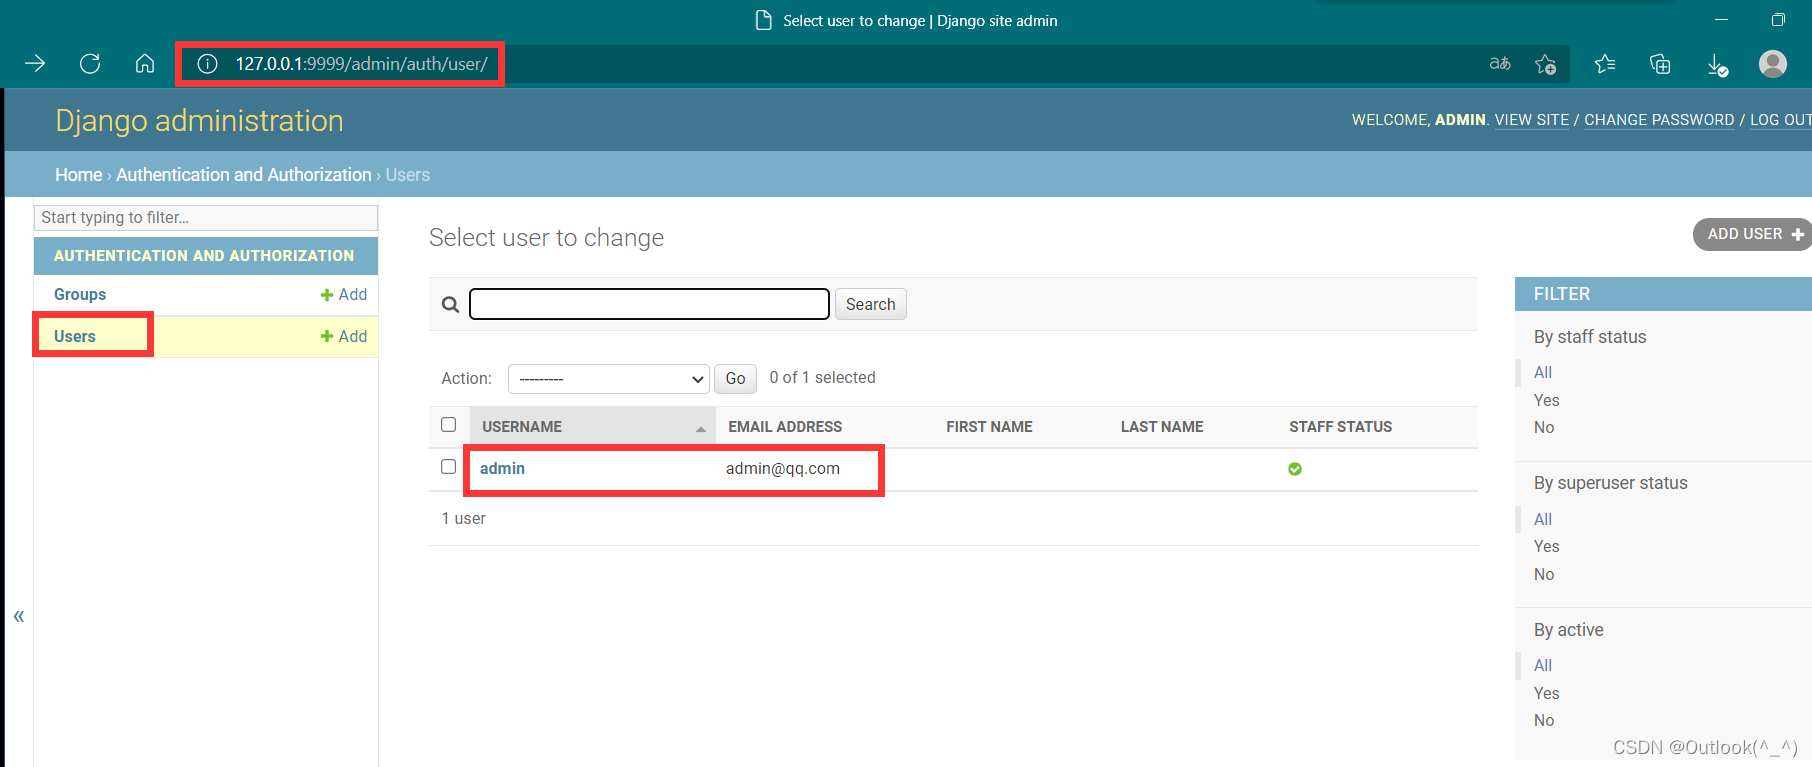Filter staff status by All

point(1543,373)
